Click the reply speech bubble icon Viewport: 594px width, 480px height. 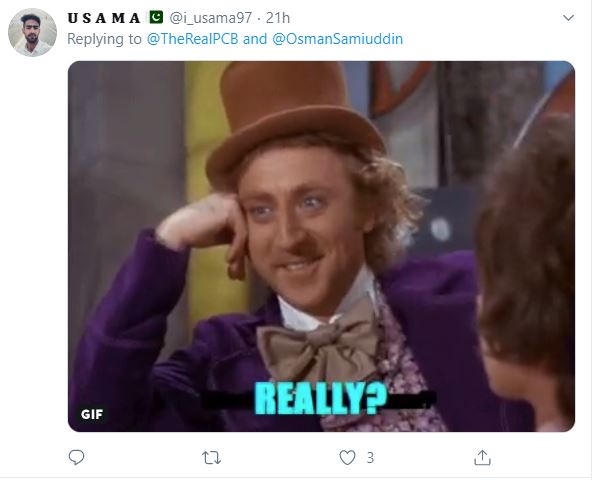(76, 457)
